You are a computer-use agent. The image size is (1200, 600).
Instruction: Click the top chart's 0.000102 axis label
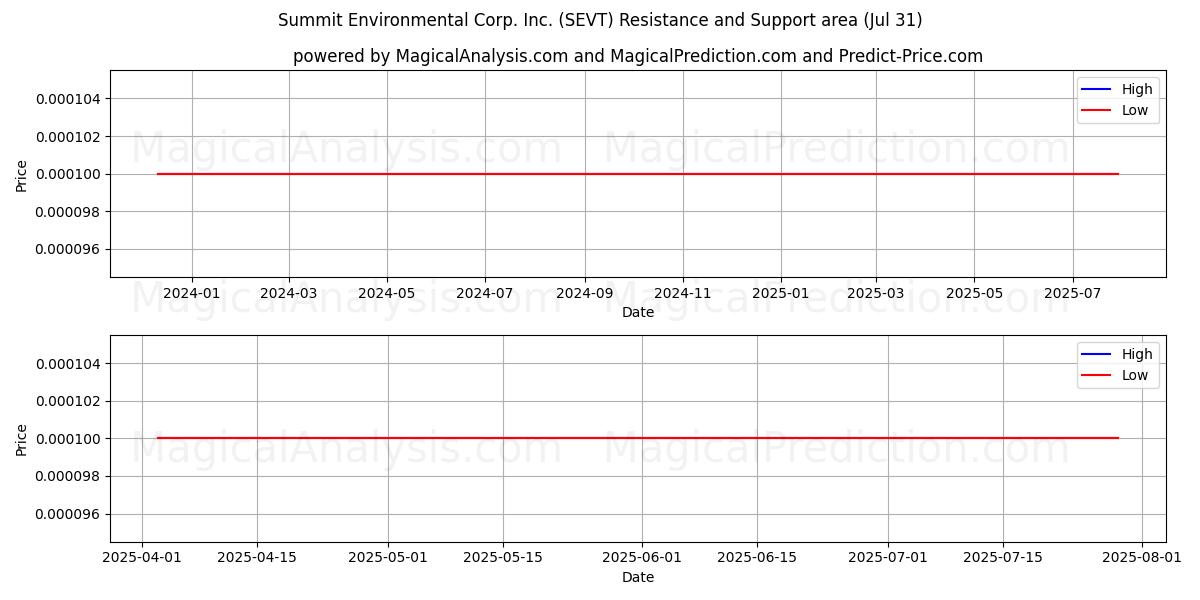[x=69, y=137]
